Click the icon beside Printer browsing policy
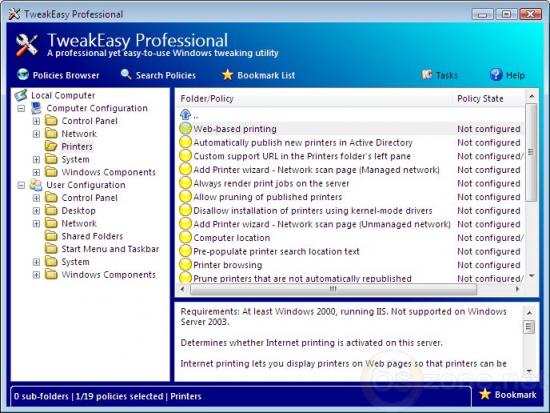This screenshot has width=550, height=413. (x=185, y=265)
